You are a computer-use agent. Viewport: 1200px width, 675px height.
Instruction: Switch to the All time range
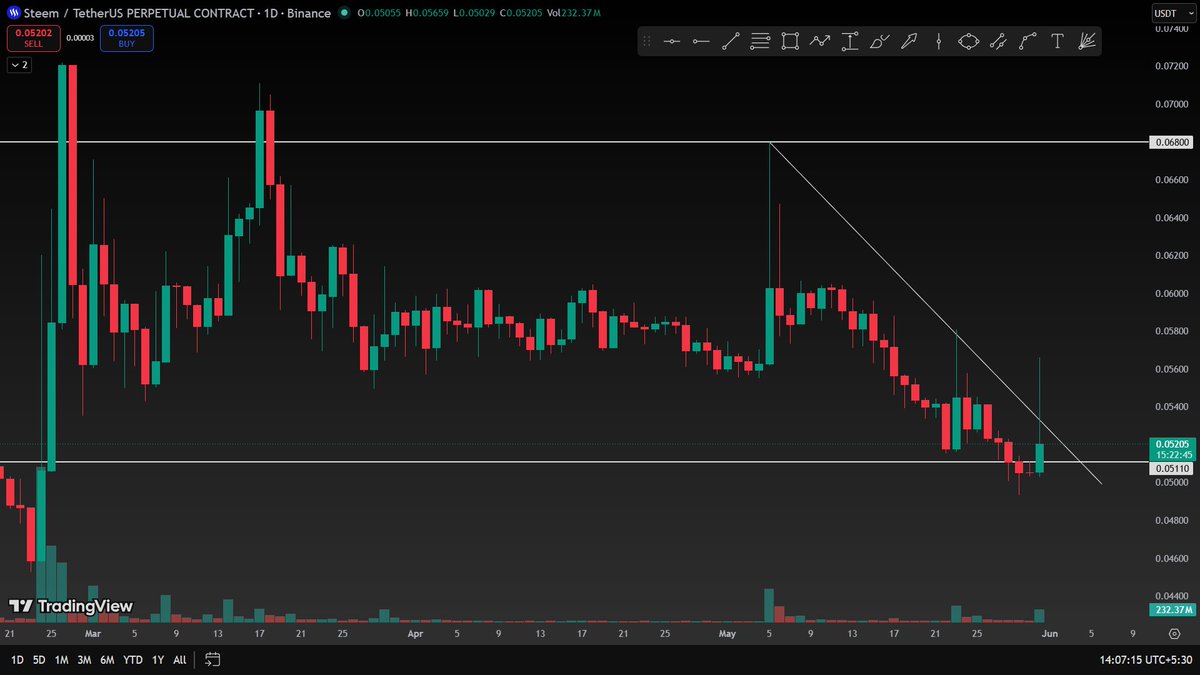(180, 659)
